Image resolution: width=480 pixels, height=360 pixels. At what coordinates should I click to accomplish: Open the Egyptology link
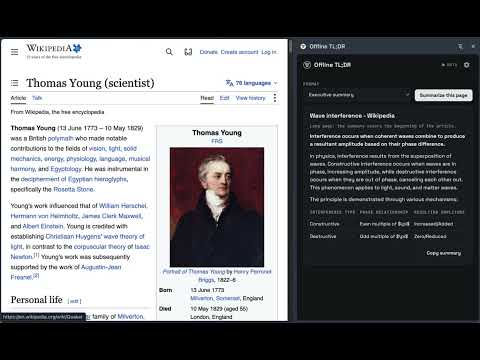click(x=66, y=169)
